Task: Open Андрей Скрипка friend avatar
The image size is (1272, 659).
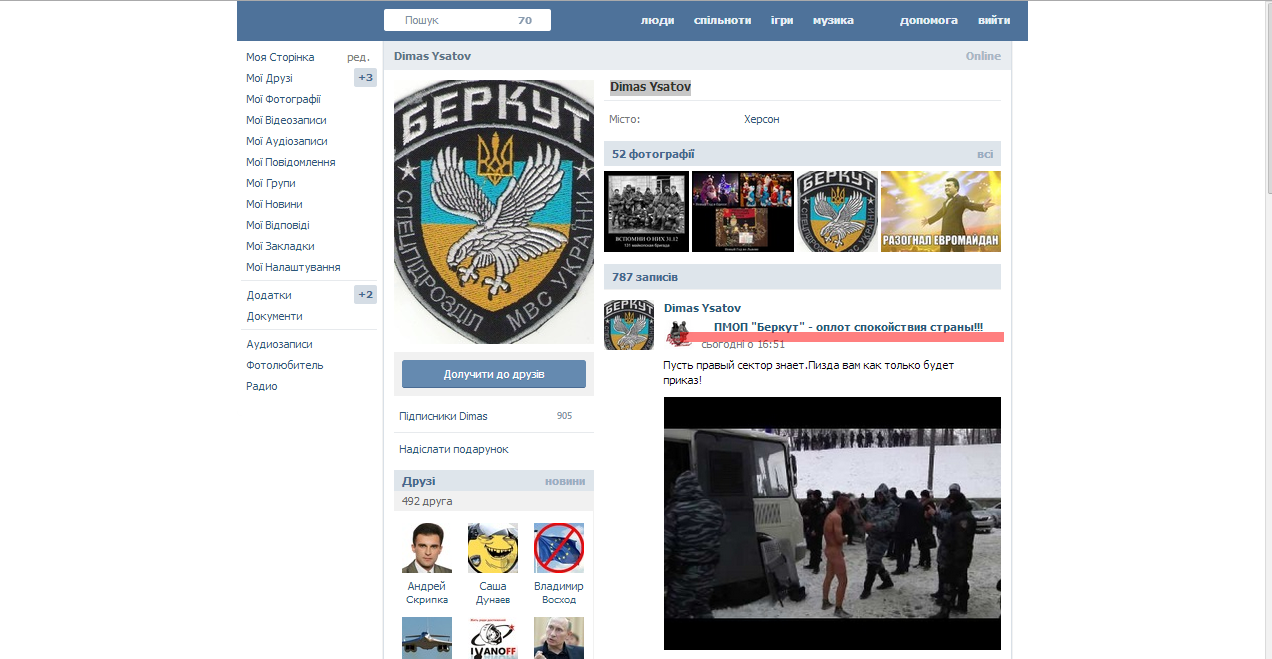Action: click(427, 548)
